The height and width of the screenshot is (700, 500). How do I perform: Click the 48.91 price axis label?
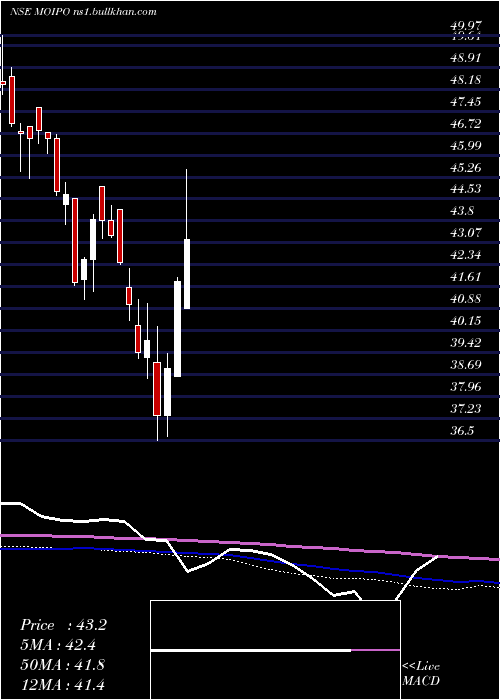click(466, 58)
